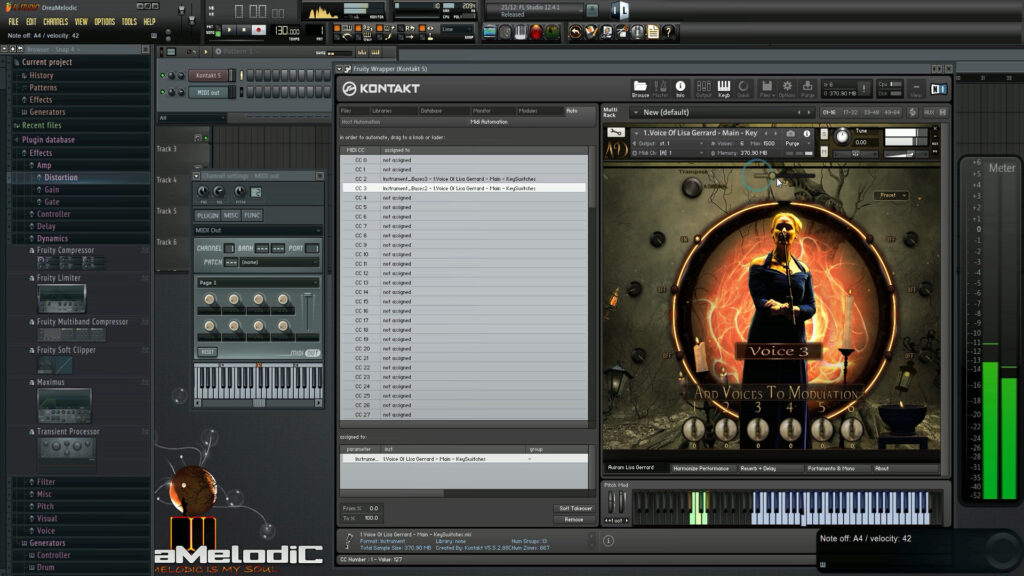Click the Native Instruments NI logo
This screenshot has height=576, width=1024.
tap(938, 89)
